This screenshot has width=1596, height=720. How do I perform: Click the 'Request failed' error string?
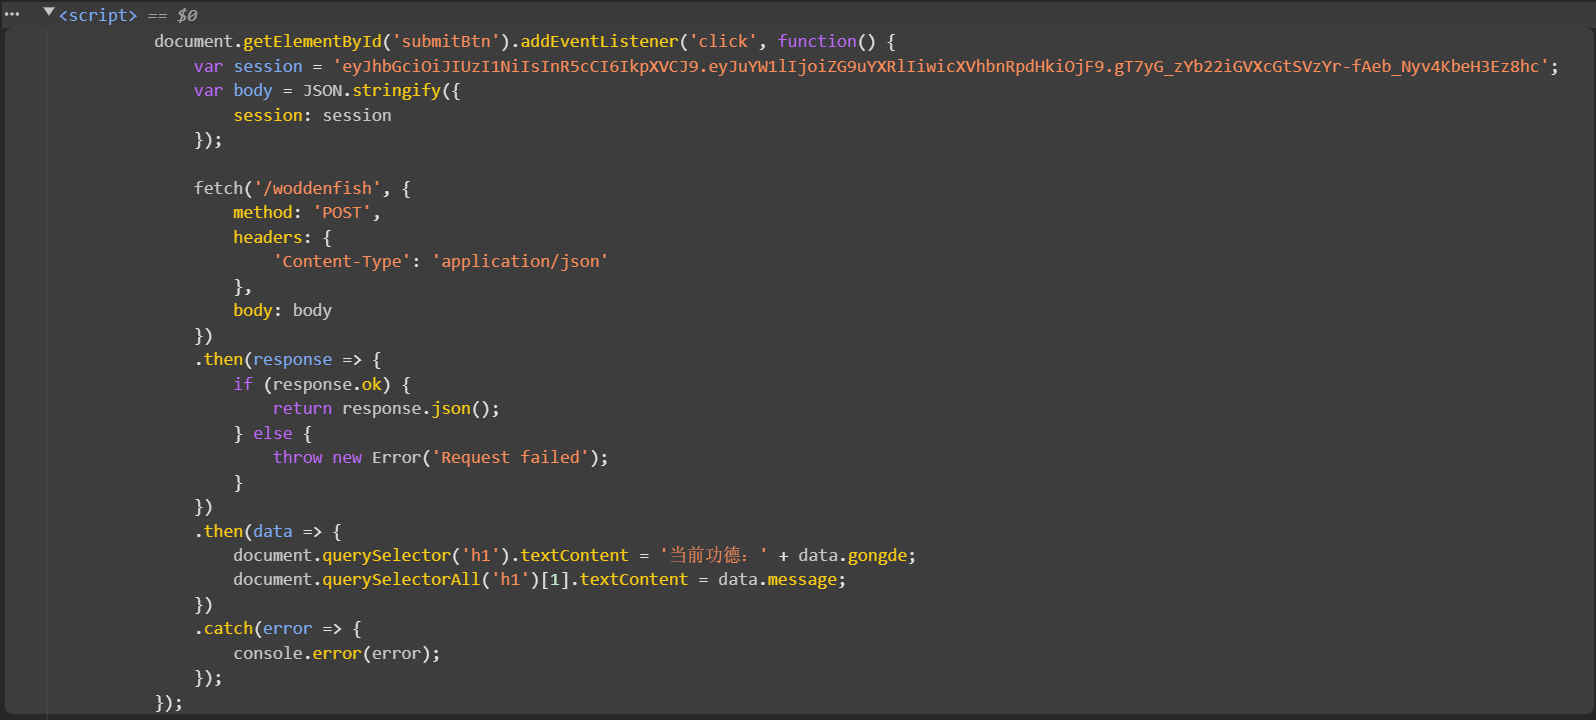pyautogui.click(x=510, y=457)
